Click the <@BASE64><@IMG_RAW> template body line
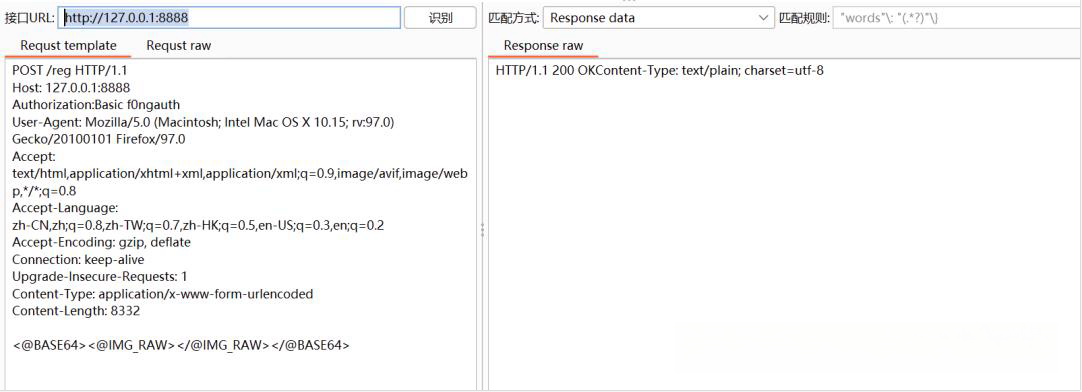1082x392 pixels. coord(181,345)
